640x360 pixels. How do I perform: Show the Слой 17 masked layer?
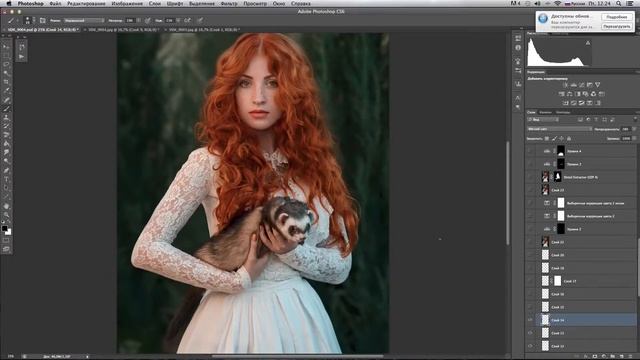pos(530,281)
